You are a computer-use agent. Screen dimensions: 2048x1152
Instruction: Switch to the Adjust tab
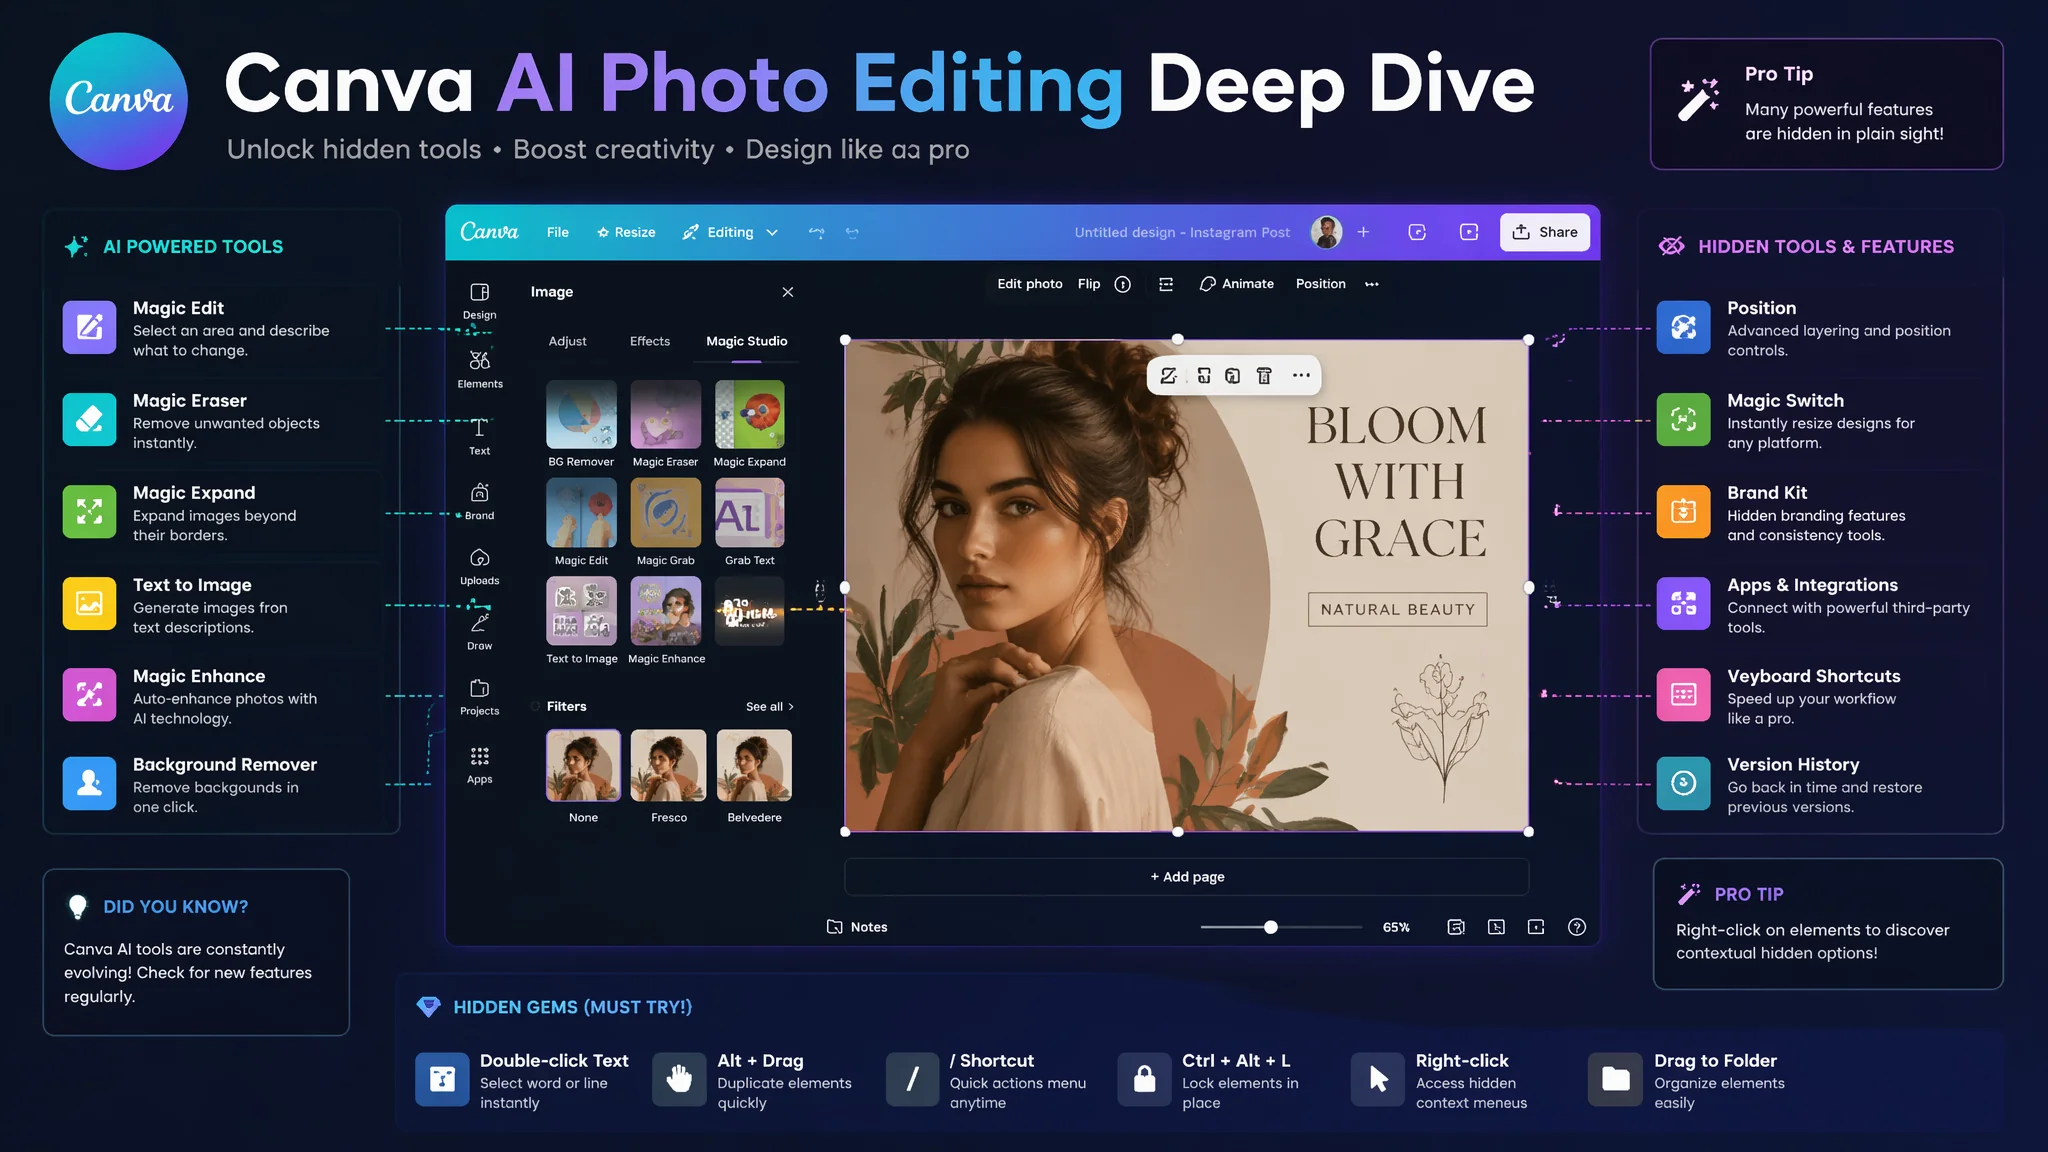[567, 341]
